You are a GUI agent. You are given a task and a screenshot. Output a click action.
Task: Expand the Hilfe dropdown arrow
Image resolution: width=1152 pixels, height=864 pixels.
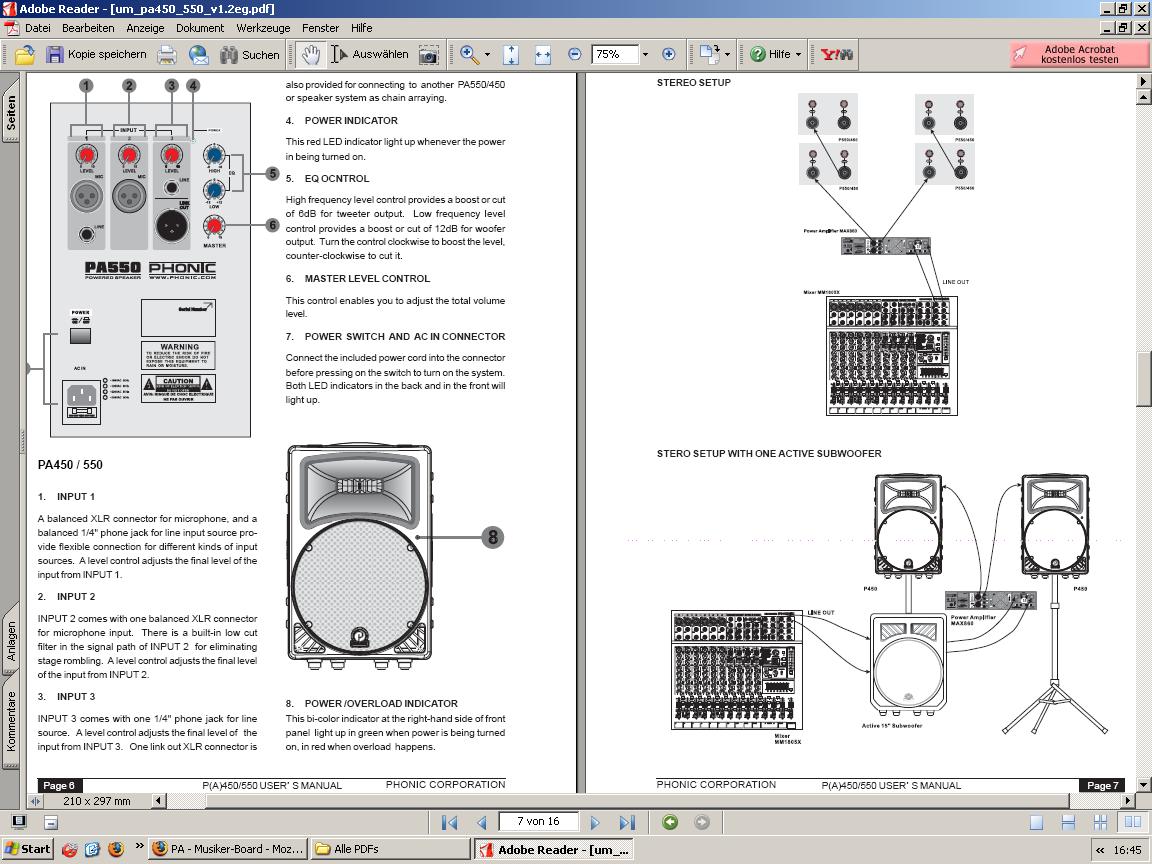point(799,54)
